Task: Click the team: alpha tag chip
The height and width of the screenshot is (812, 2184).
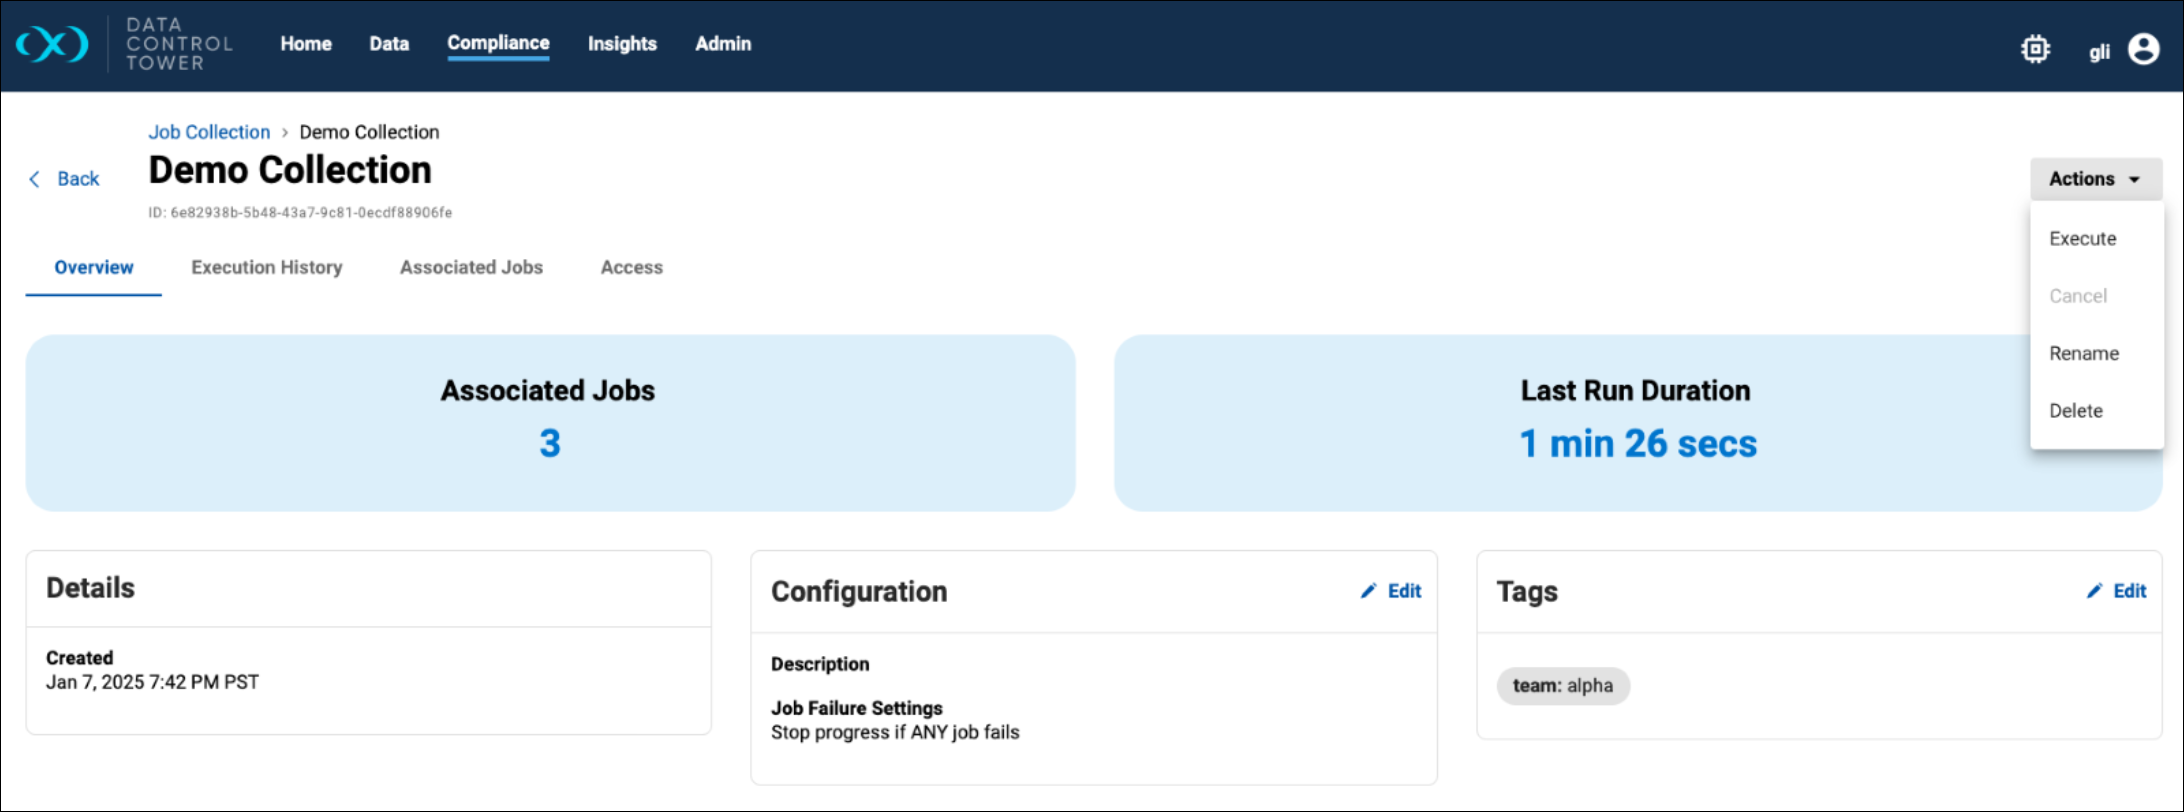Action: coord(1562,686)
